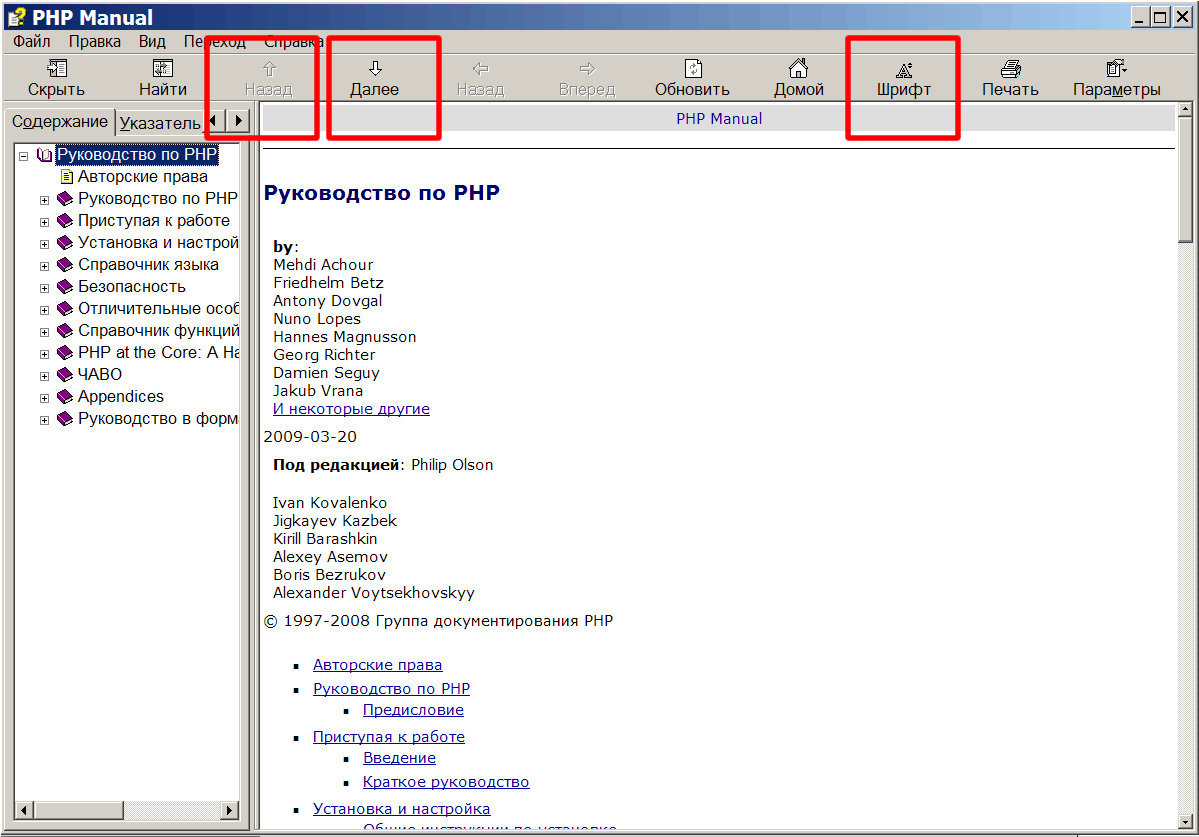This screenshot has width=1199, height=837.
Task: Expand the Безопасность tree node
Action: (44, 288)
